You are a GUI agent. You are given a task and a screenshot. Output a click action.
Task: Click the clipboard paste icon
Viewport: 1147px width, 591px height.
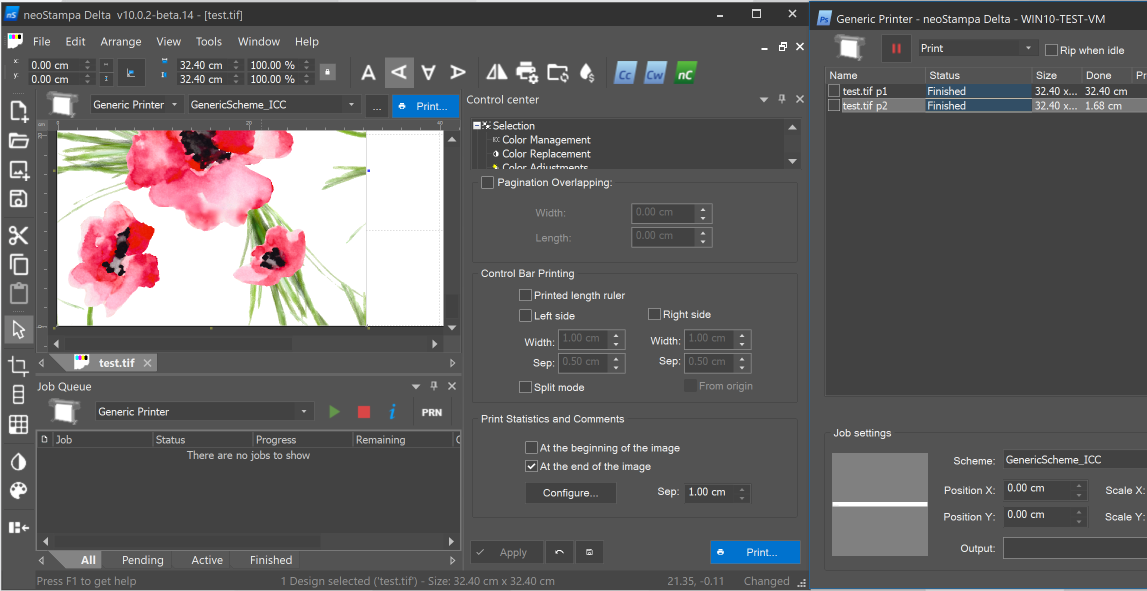pos(18,293)
